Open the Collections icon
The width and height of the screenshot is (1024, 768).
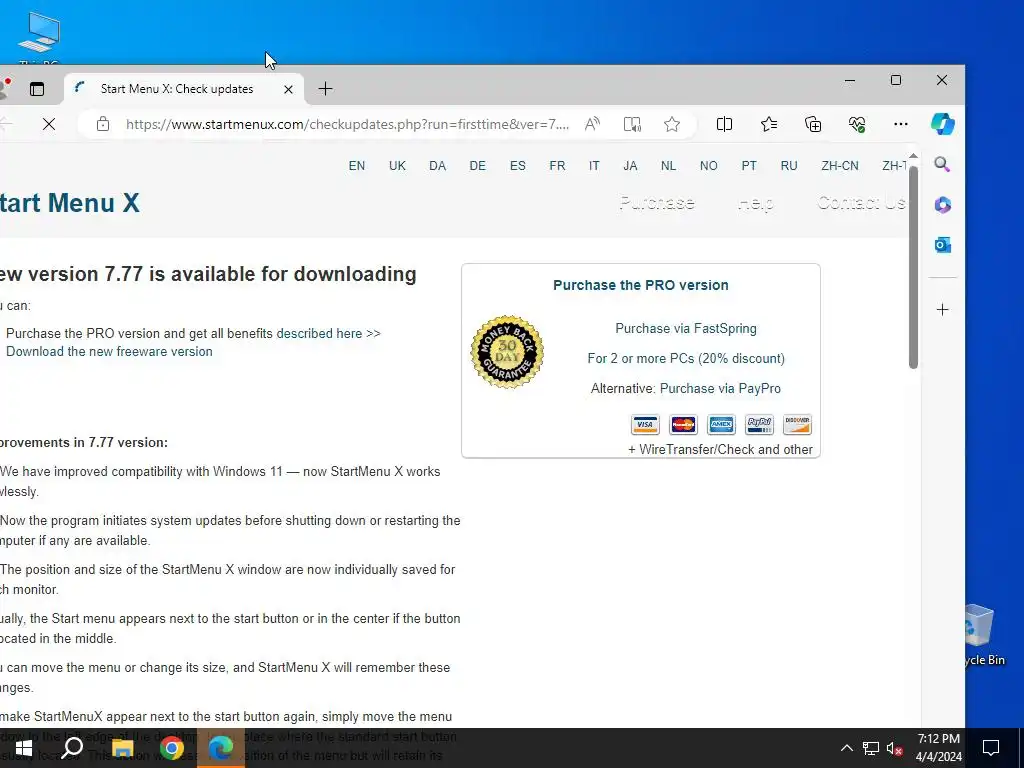coord(813,124)
